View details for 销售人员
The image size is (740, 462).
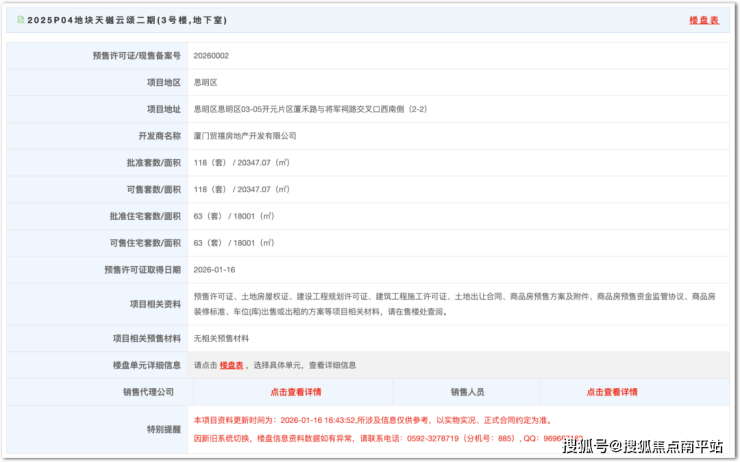(x=611, y=392)
